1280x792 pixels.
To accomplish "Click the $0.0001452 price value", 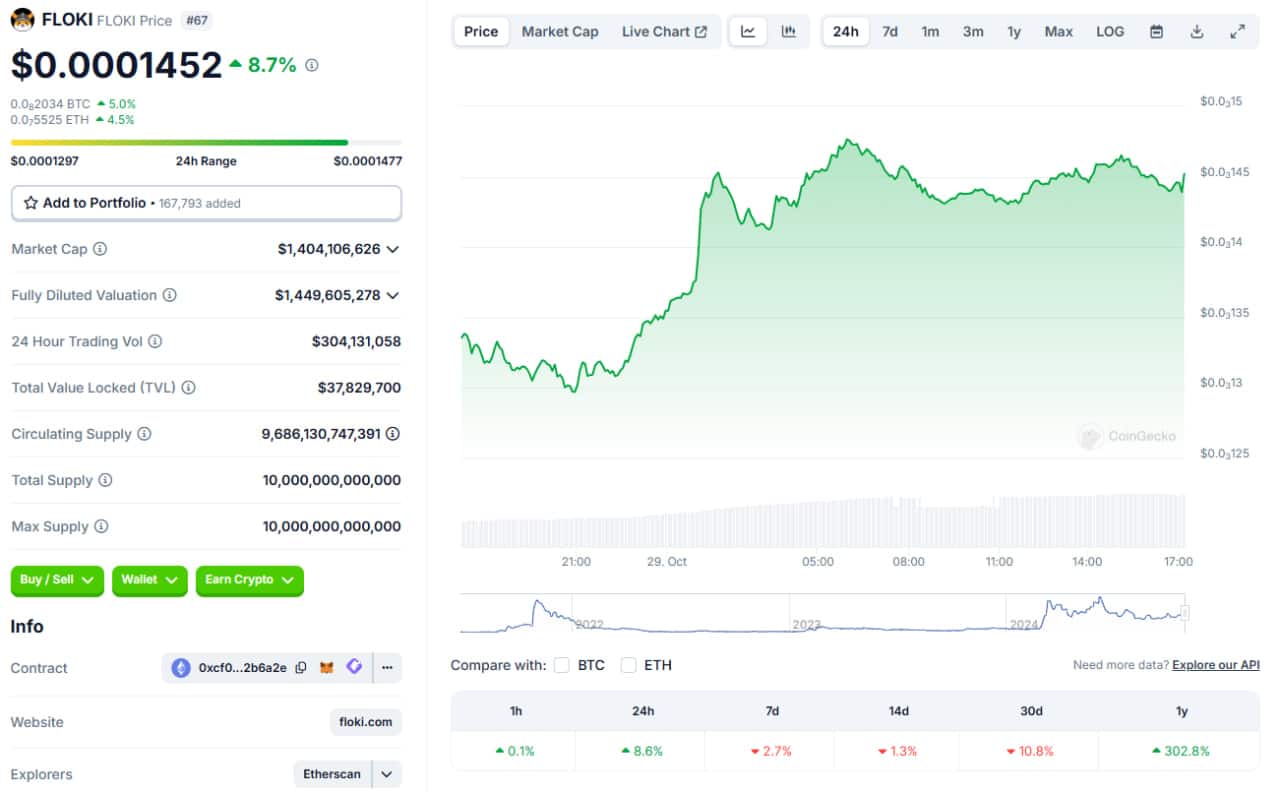I will [116, 65].
